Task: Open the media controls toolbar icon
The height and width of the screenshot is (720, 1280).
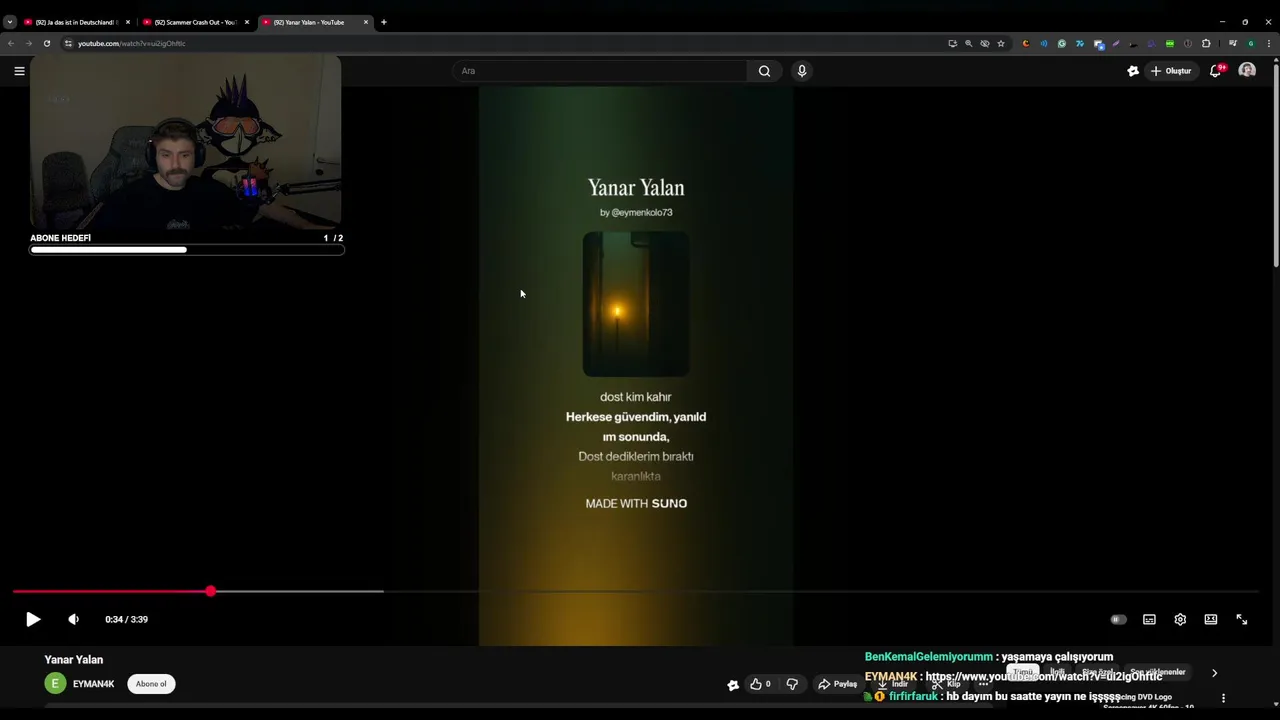Action: [1232, 43]
